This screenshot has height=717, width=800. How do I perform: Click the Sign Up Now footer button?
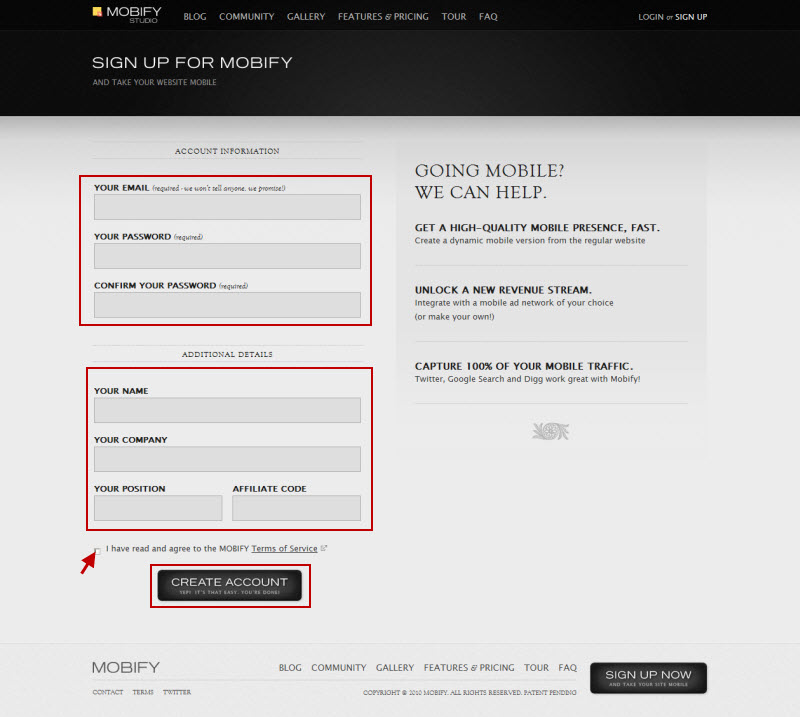pyautogui.click(x=648, y=678)
